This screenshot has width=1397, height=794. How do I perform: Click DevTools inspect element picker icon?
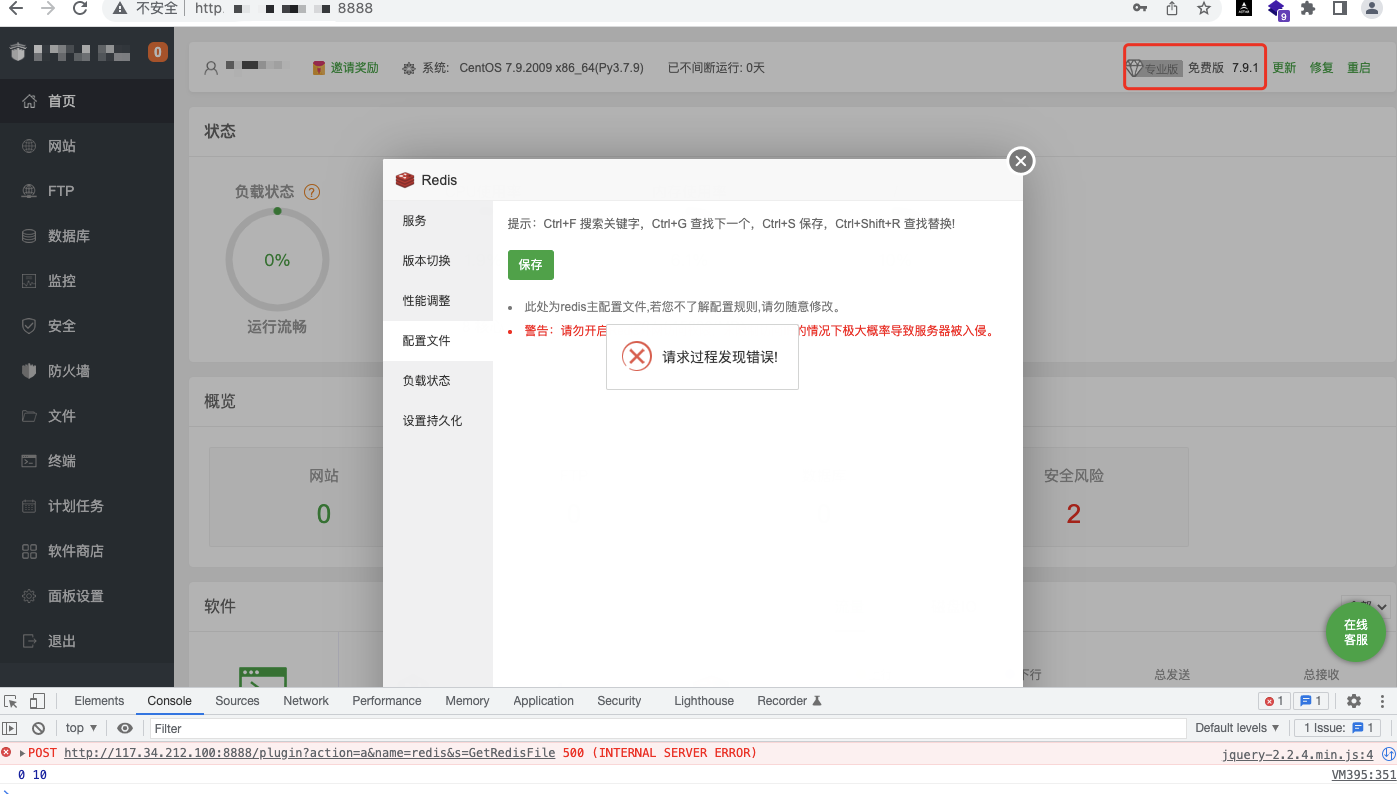pyautogui.click(x=12, y=701)
